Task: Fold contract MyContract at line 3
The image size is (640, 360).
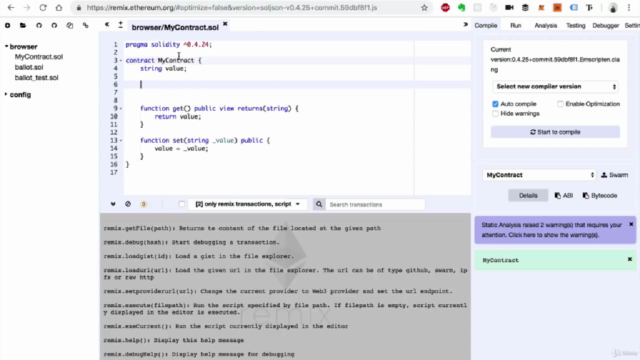Action: [x=121, y=60]
